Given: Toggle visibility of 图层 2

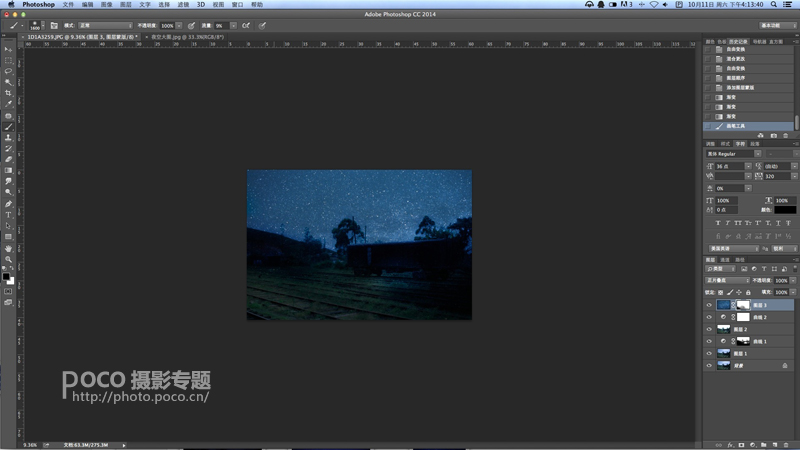Looking at the screenshot, I should (709, 329).
